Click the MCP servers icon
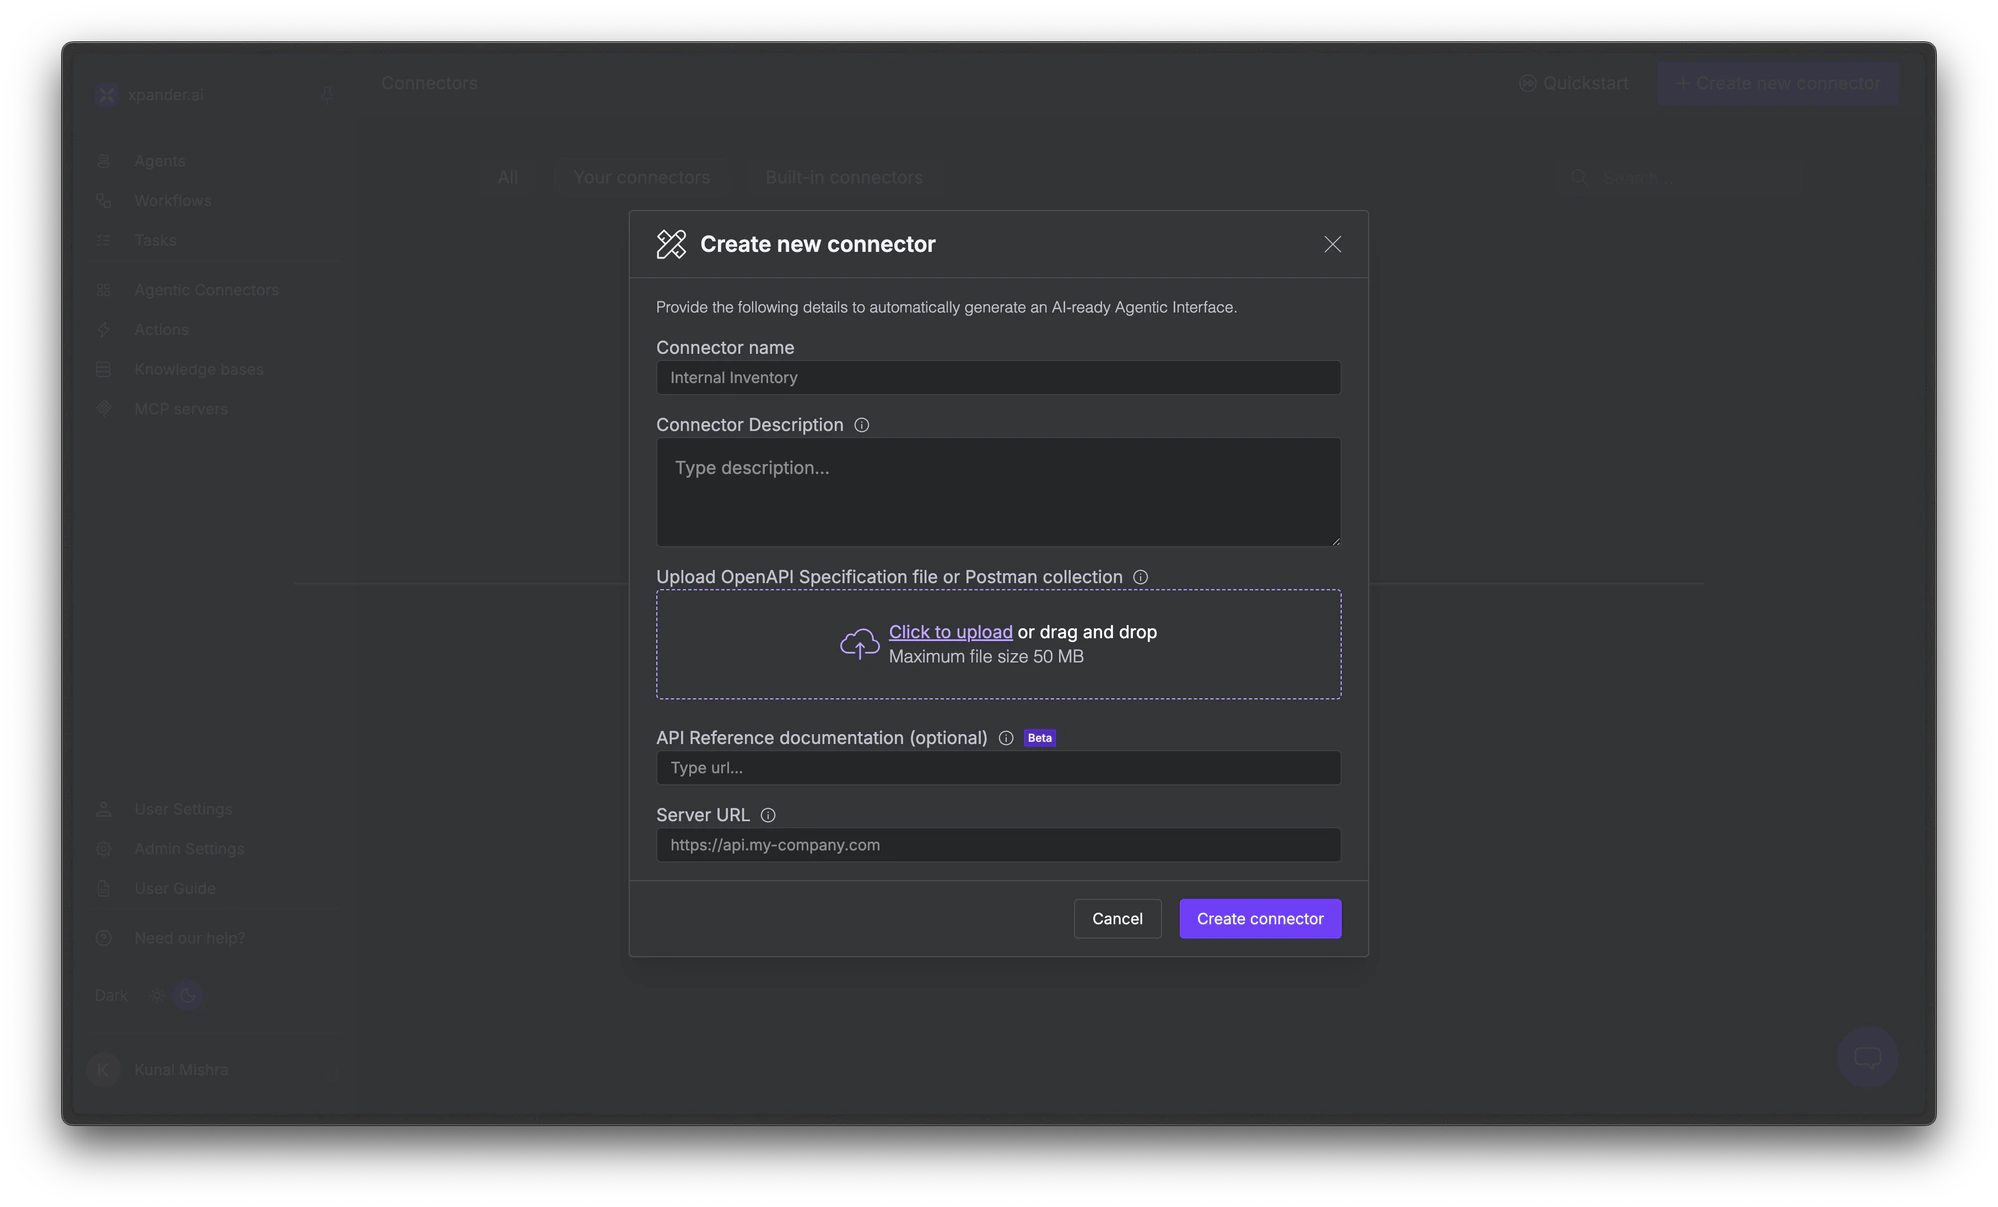 pos(104,408)
